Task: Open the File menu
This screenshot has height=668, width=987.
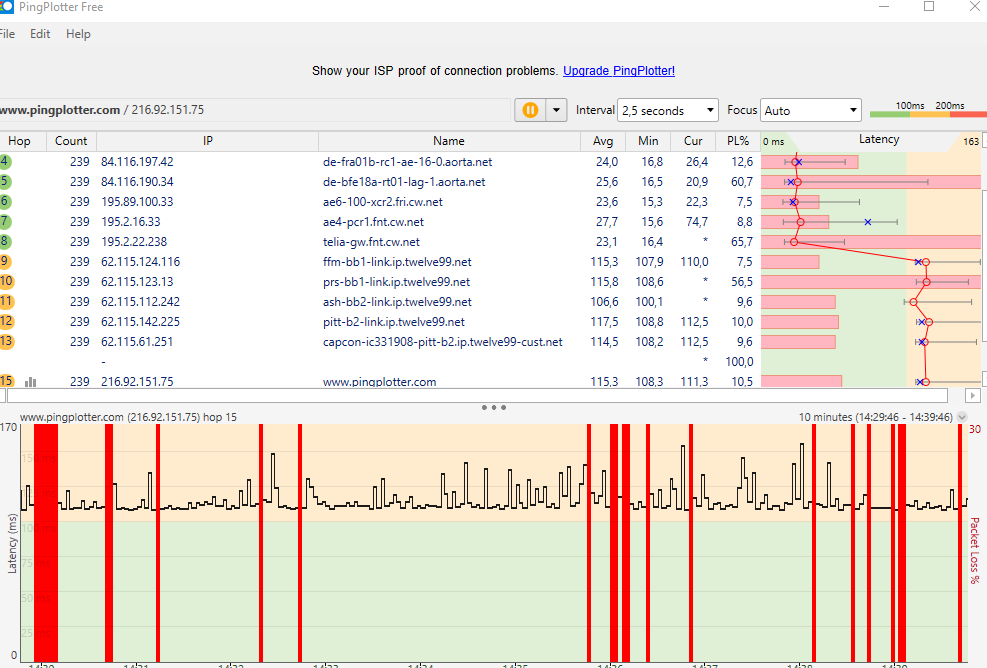Action: (7, 34)
